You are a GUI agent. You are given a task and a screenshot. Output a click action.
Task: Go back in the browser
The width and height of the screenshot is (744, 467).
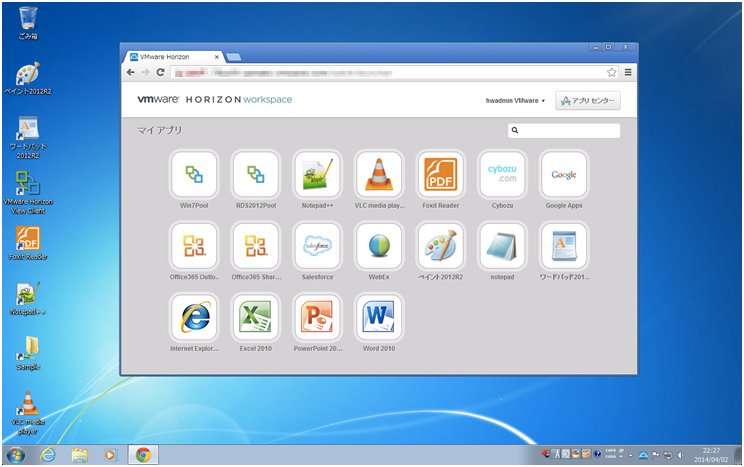(x=131, y=72)
